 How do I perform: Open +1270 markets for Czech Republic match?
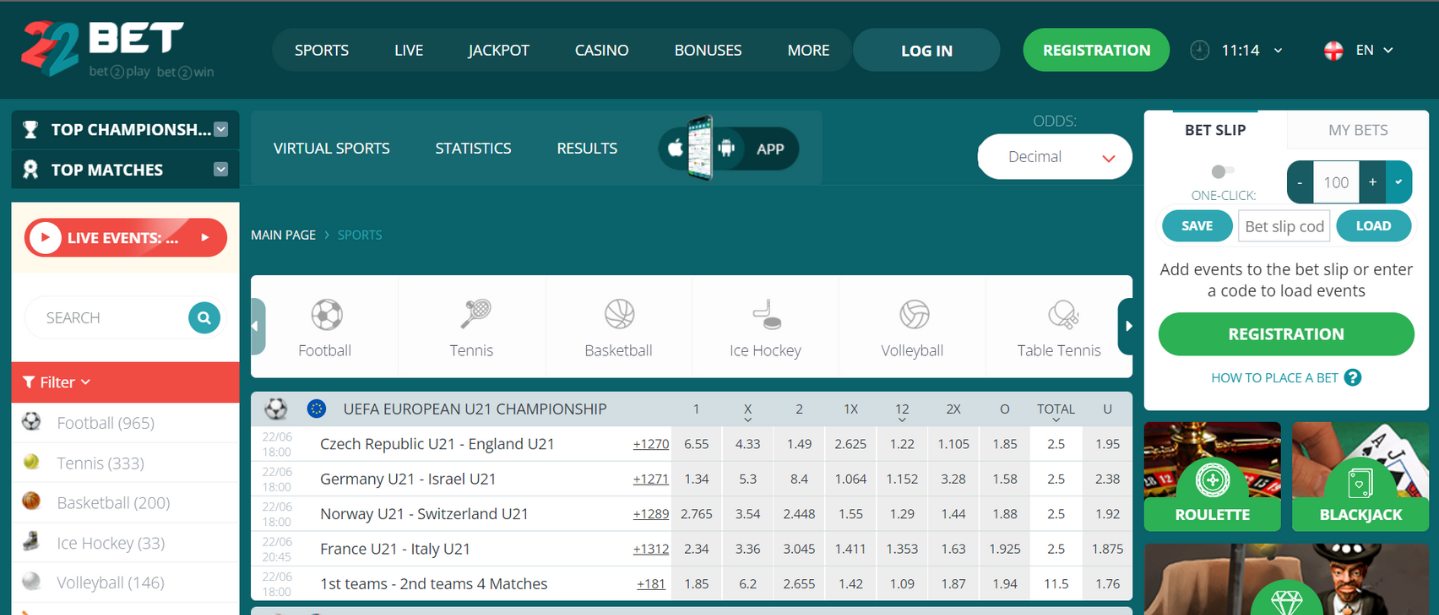(651, 444)
